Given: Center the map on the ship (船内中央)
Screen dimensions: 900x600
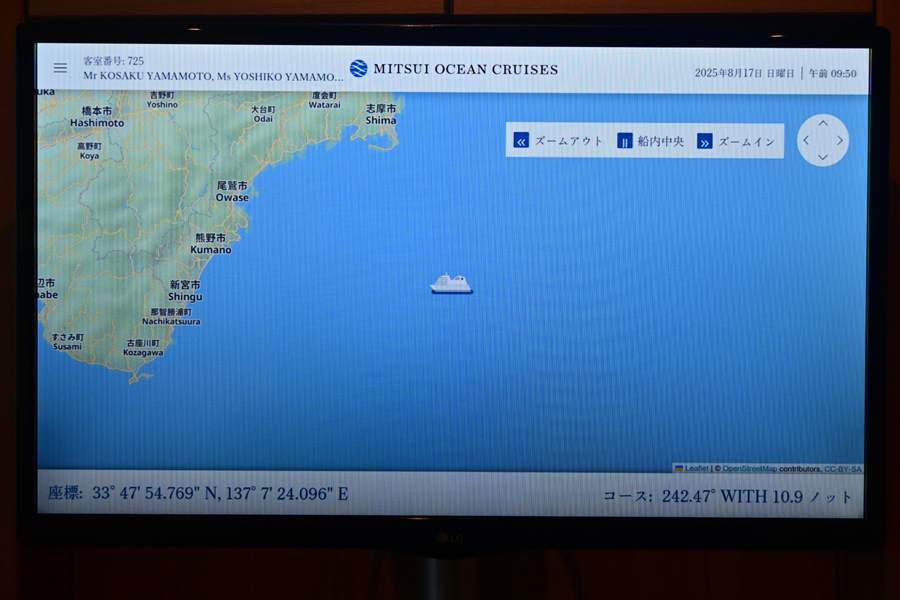Looking at the screenshot, I should tap(651, 141).
